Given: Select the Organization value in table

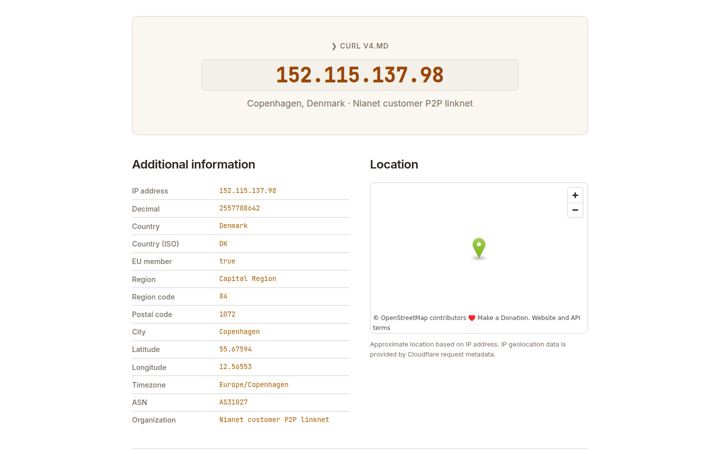Looking at the screenshot, I should pyautogui.click(x=274, y=419).
